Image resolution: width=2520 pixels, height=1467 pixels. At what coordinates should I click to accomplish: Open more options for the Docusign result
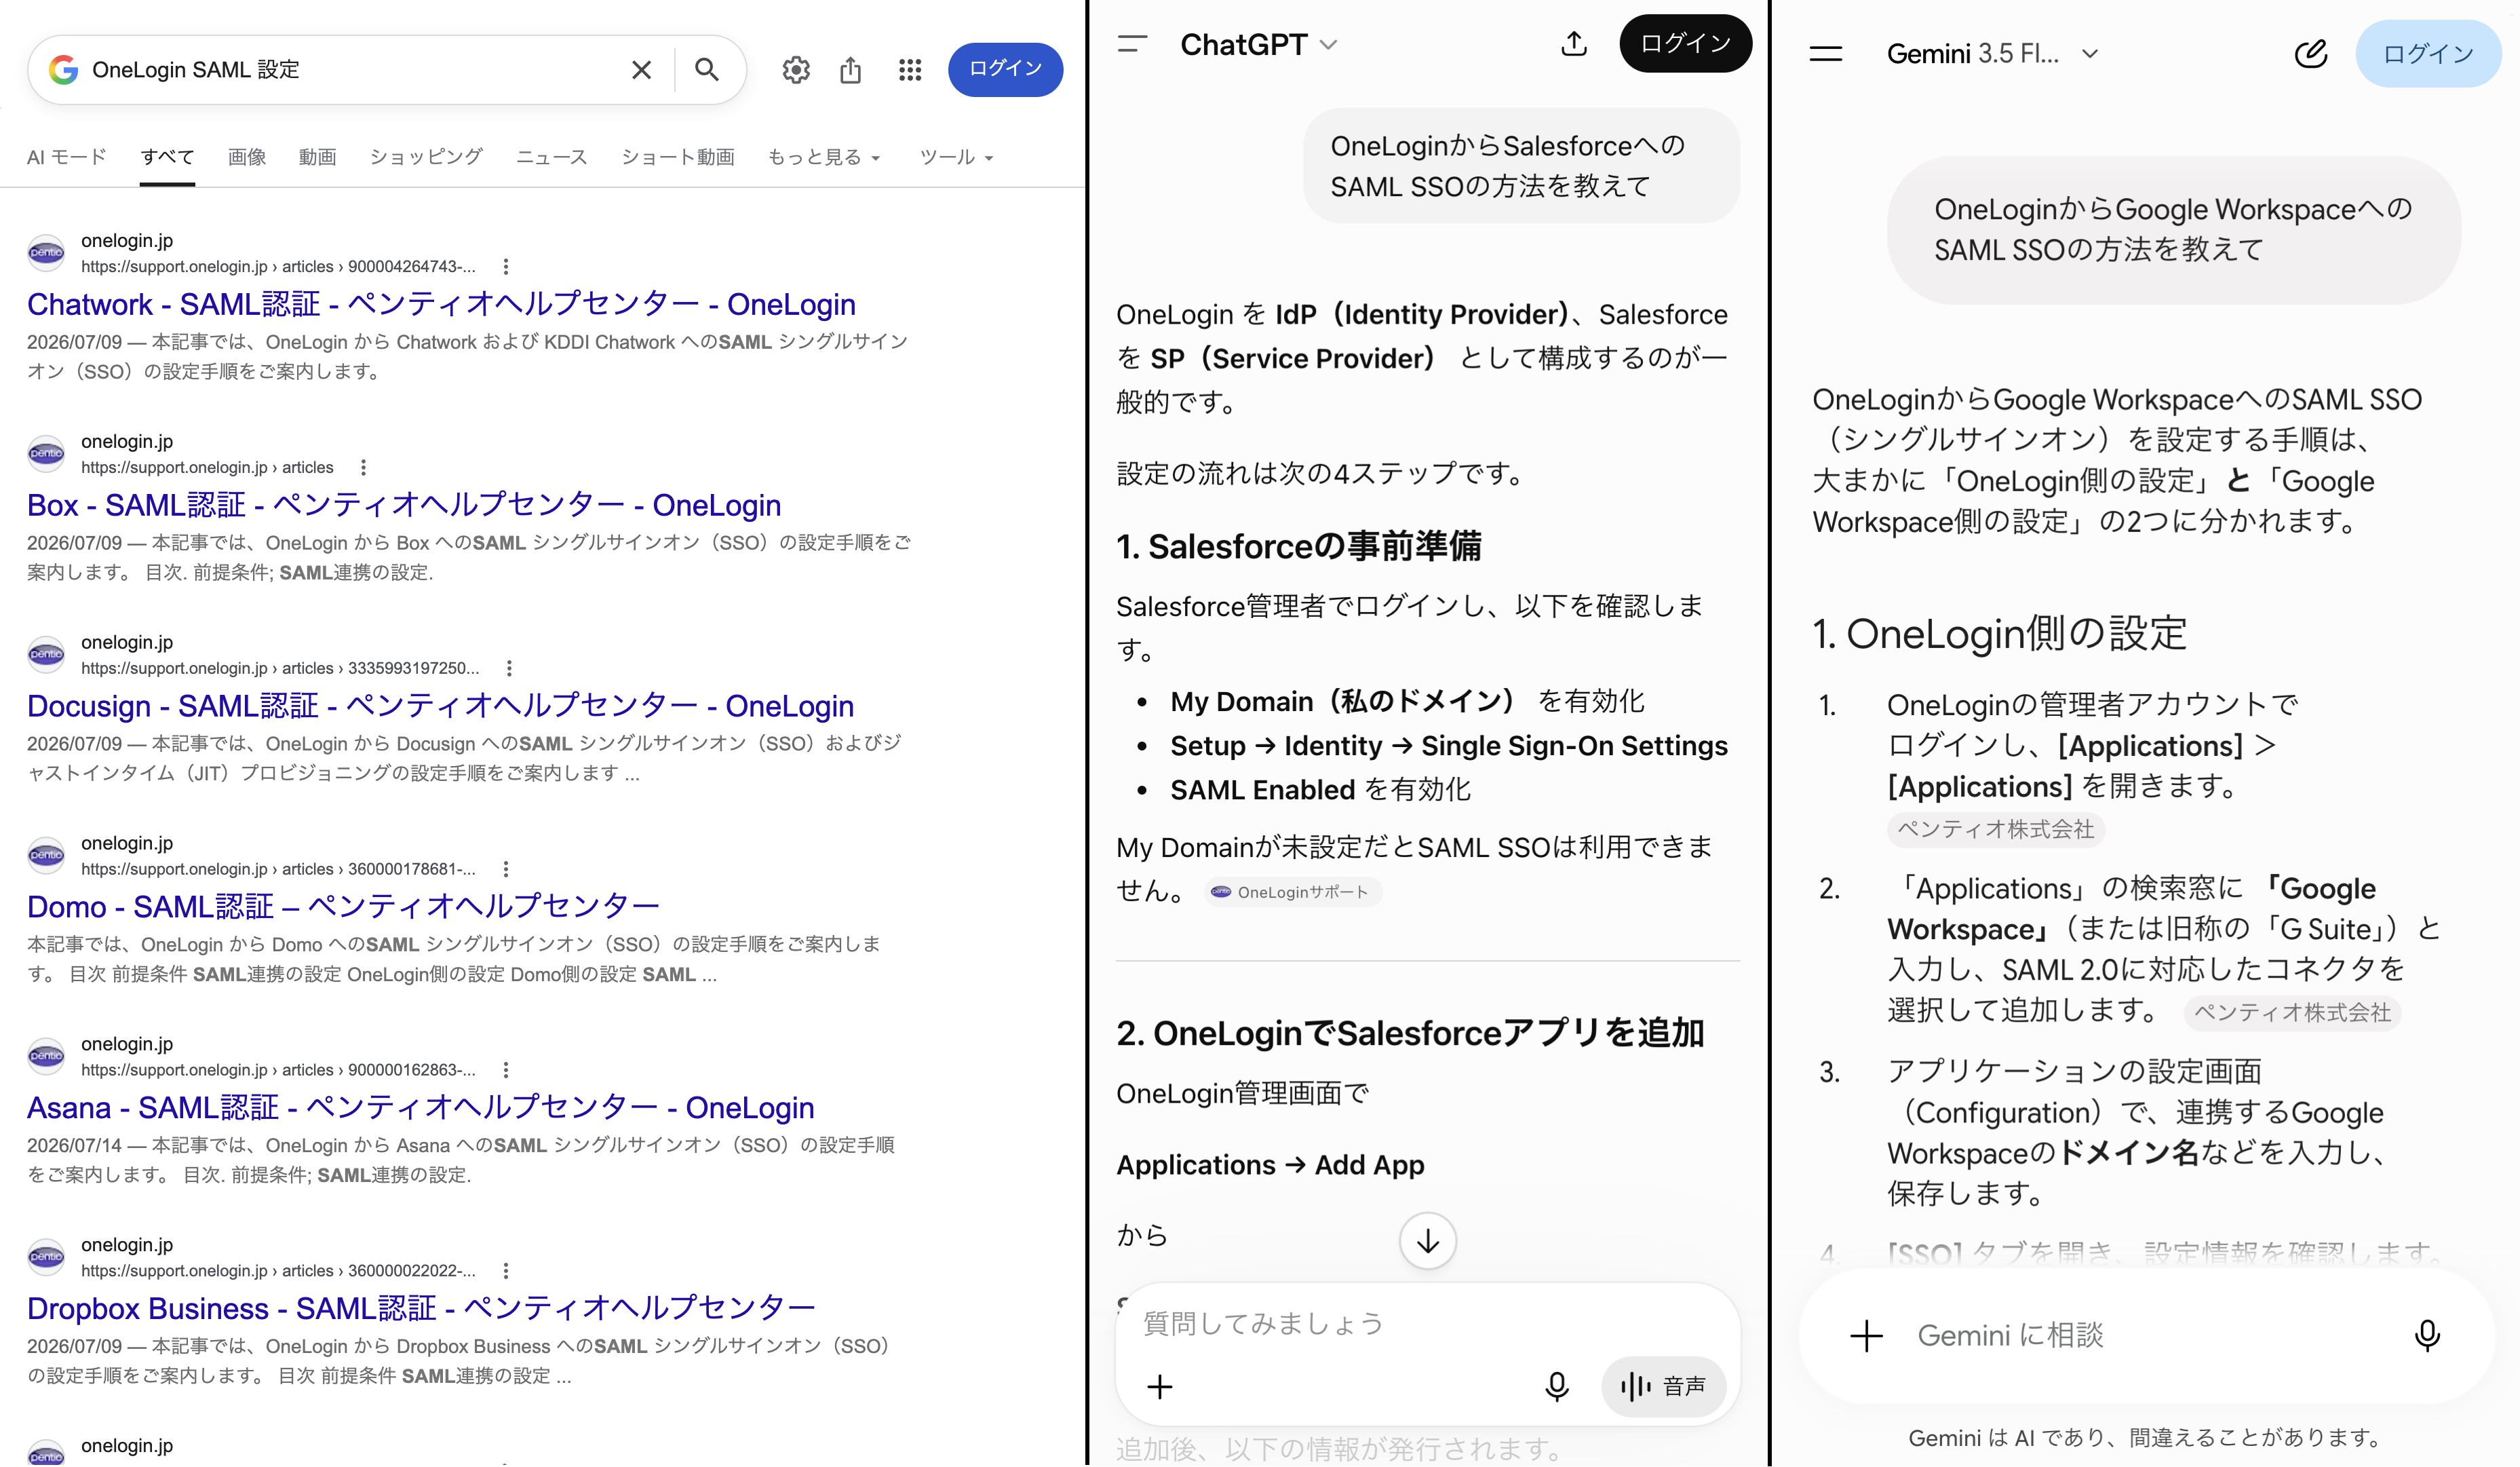(x=509, y=669)
